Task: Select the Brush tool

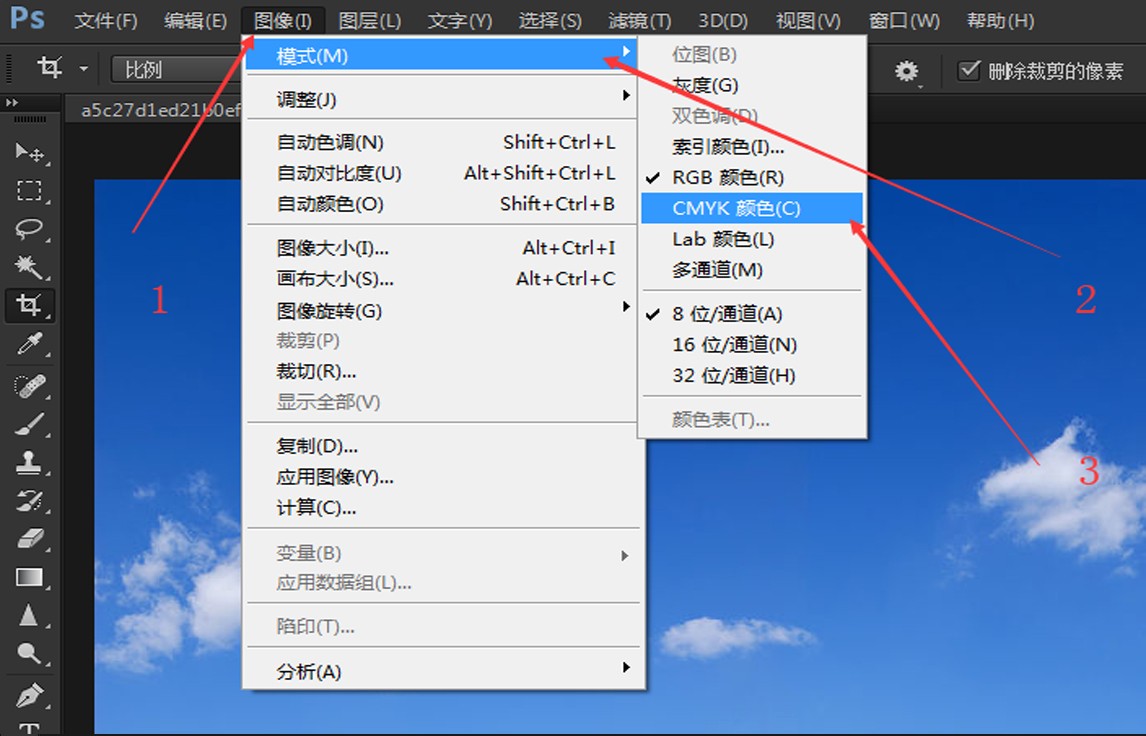Action: pos(29,424)
